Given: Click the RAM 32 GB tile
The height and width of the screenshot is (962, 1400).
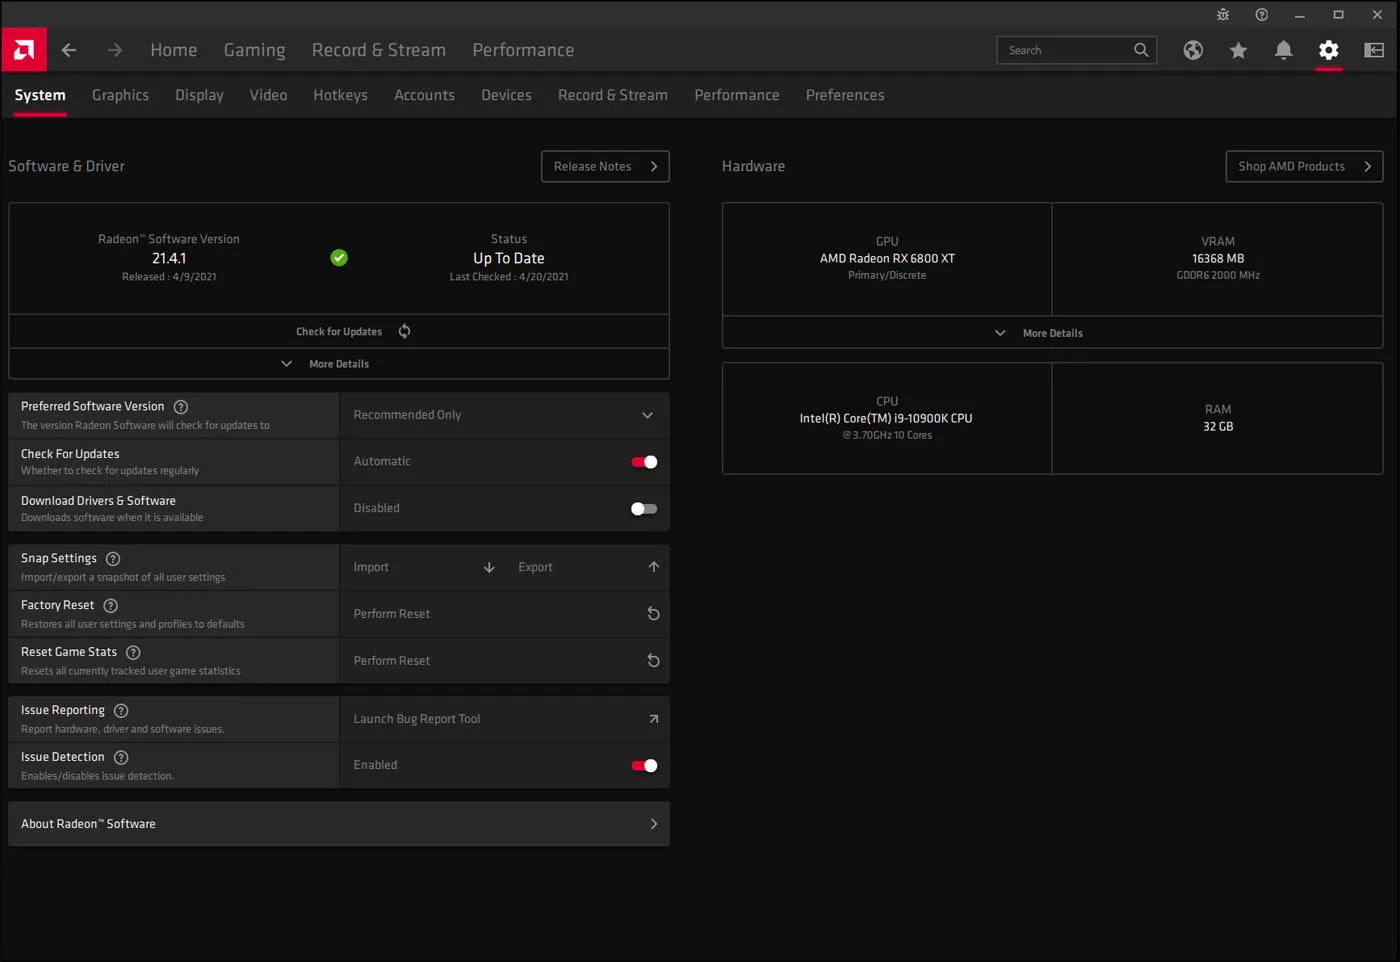Looking at the screenshot, I should coord(1218,418).
